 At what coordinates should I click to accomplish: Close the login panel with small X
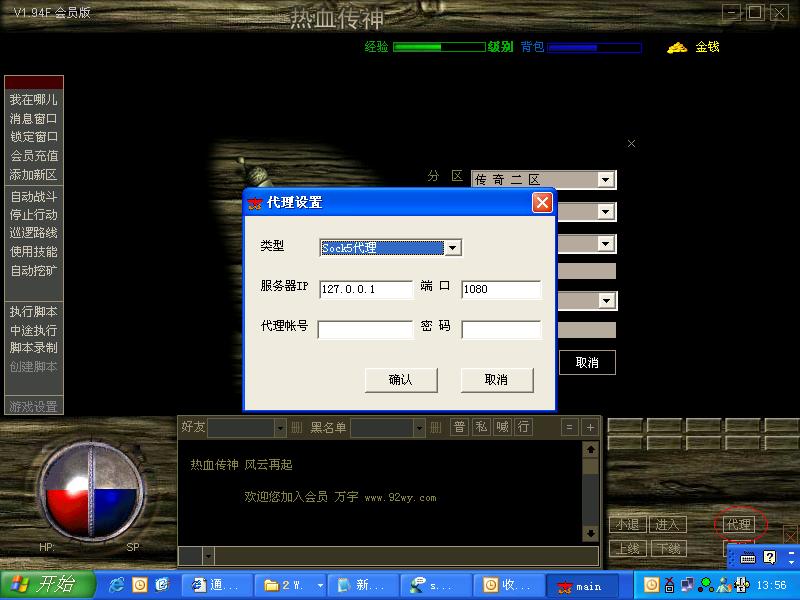(631, 143)
